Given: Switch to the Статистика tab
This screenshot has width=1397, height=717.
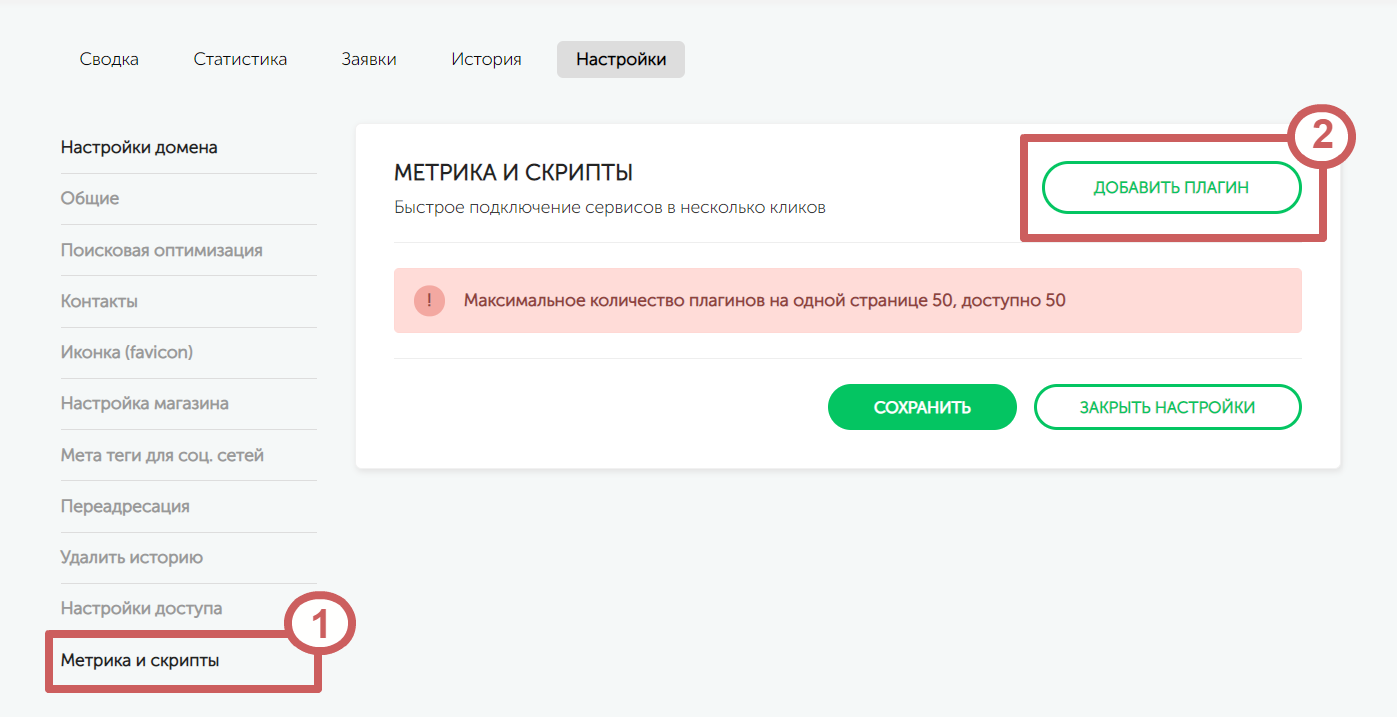Looking at the screenshot, I should (x=240, y=59).
